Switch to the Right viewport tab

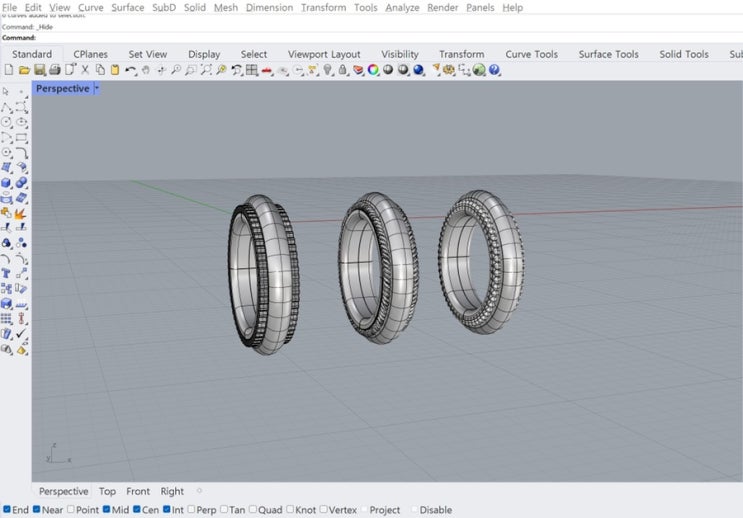tap(172, 491)
